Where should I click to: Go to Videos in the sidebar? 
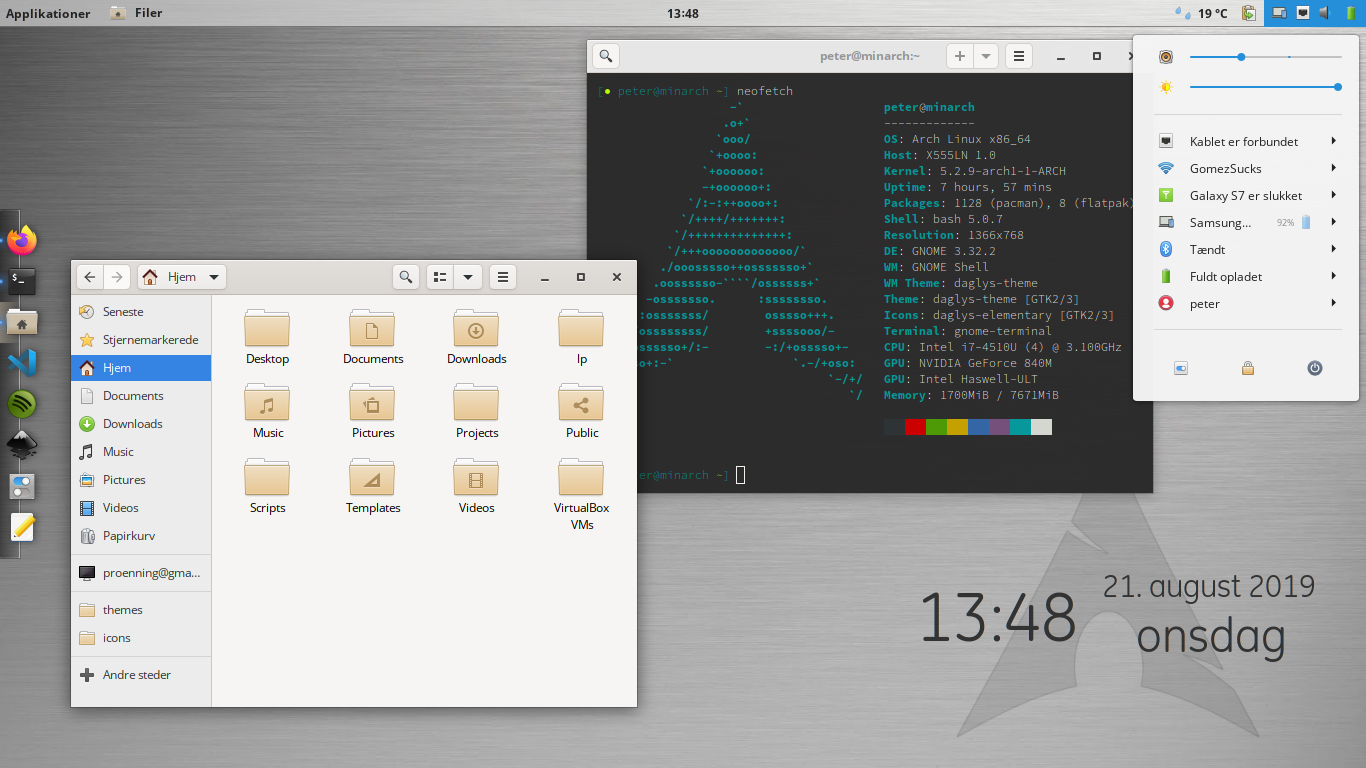(x=141, y=507)
